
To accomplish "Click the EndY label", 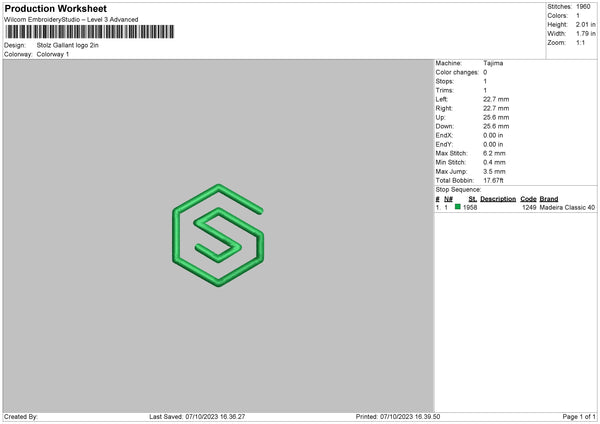I will click(444, 144).
